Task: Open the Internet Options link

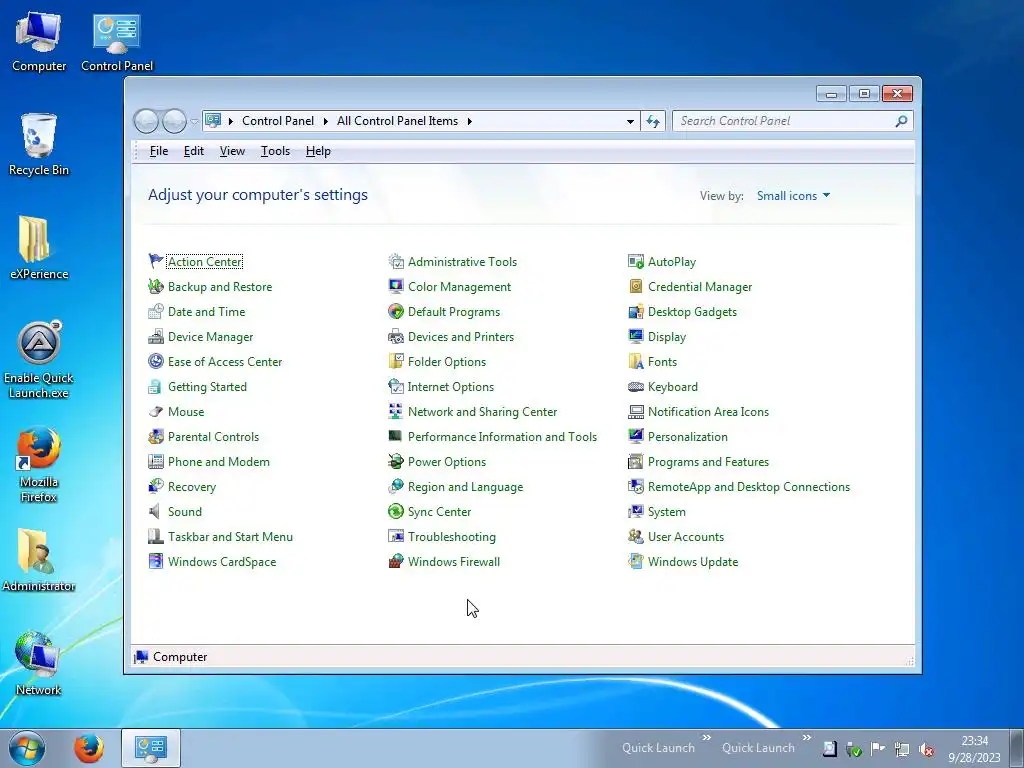Action: (x=451, y=387)
